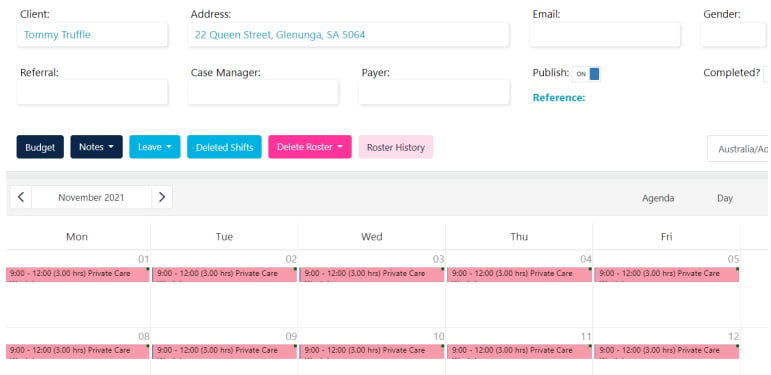
Task: Select date number 04 in calendar
Action: 586,259
